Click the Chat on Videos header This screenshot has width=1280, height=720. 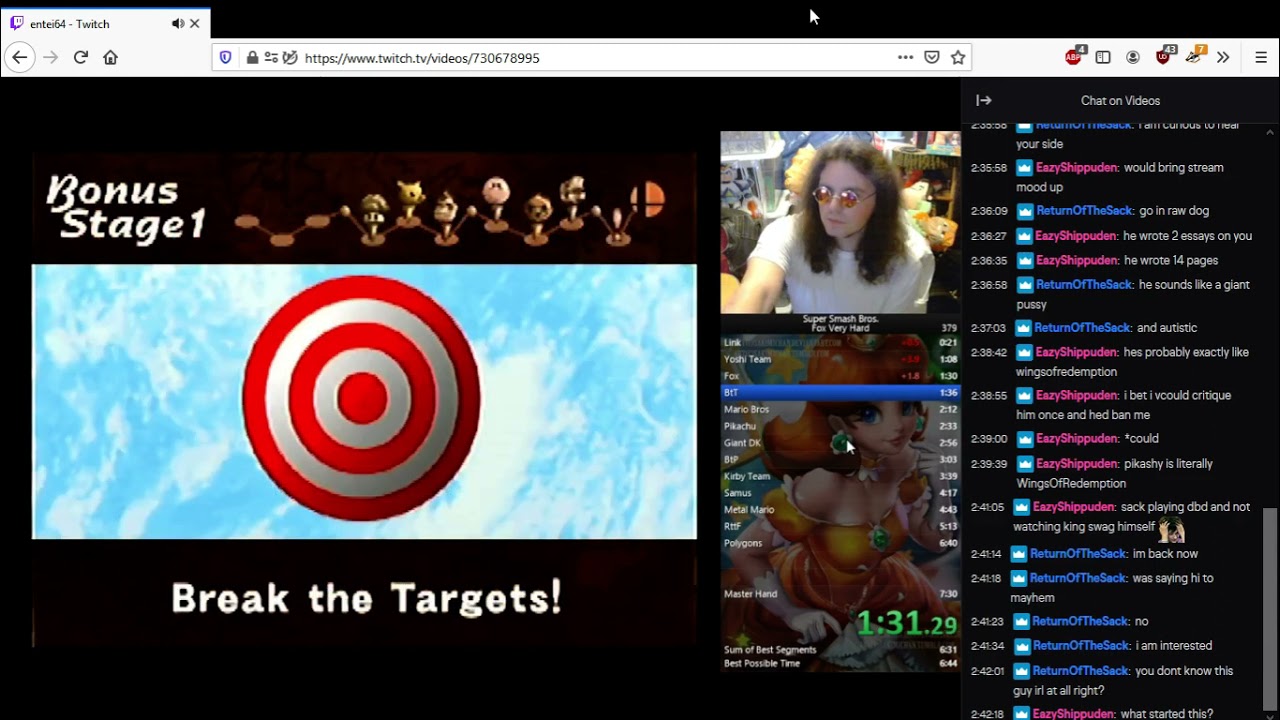1120,101
